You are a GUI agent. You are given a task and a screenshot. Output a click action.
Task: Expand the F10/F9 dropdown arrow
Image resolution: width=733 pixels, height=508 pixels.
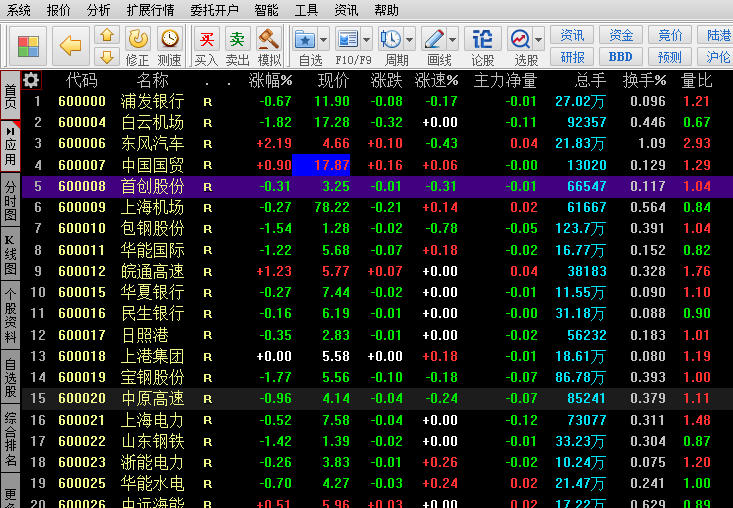click(366, 40)
